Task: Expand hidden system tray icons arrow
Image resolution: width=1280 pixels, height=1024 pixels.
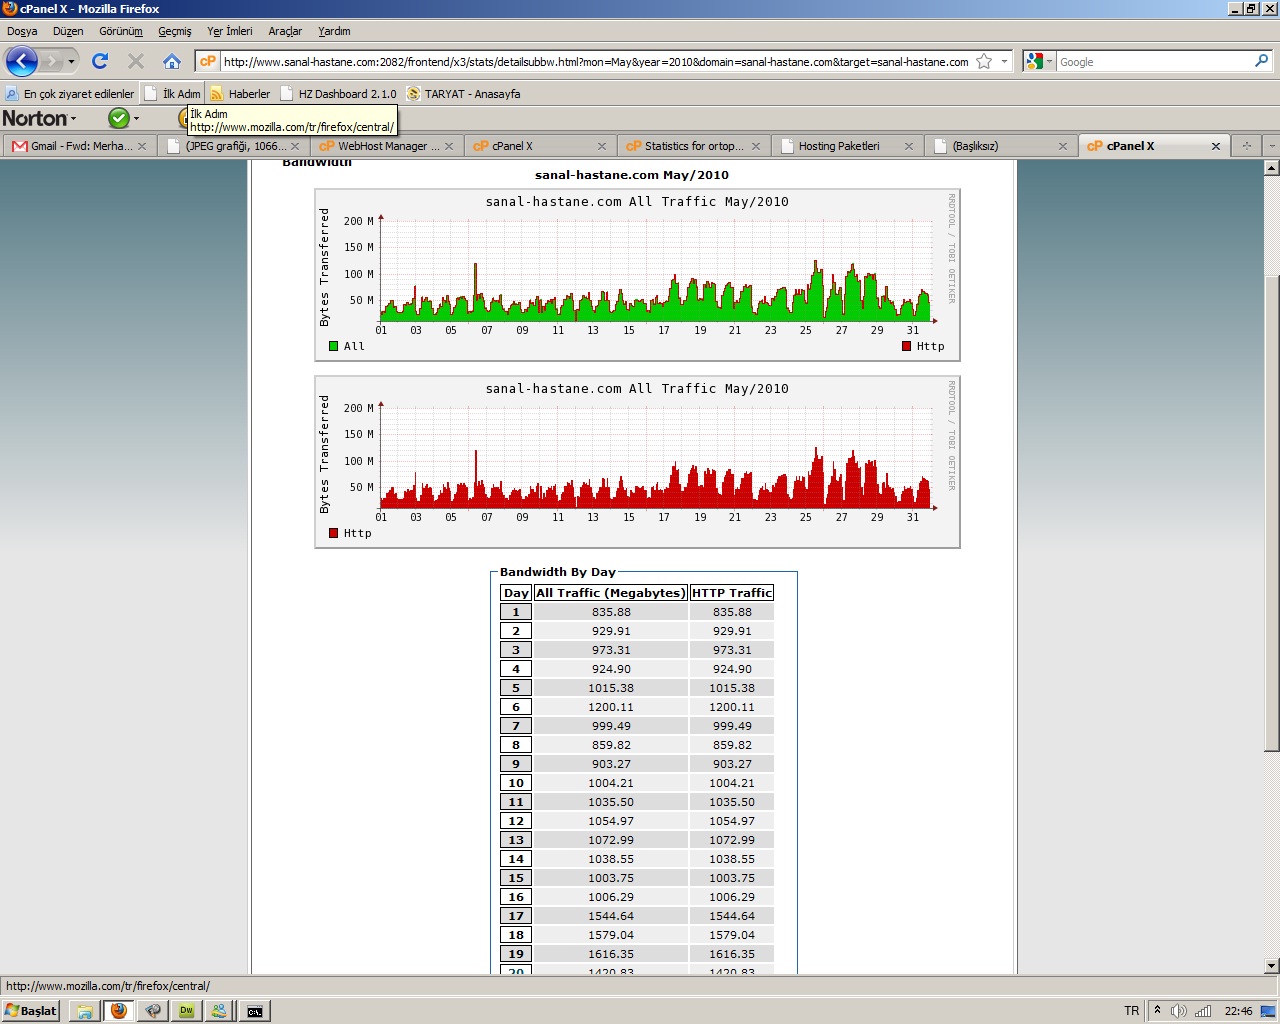Action: (1157, 1011)
